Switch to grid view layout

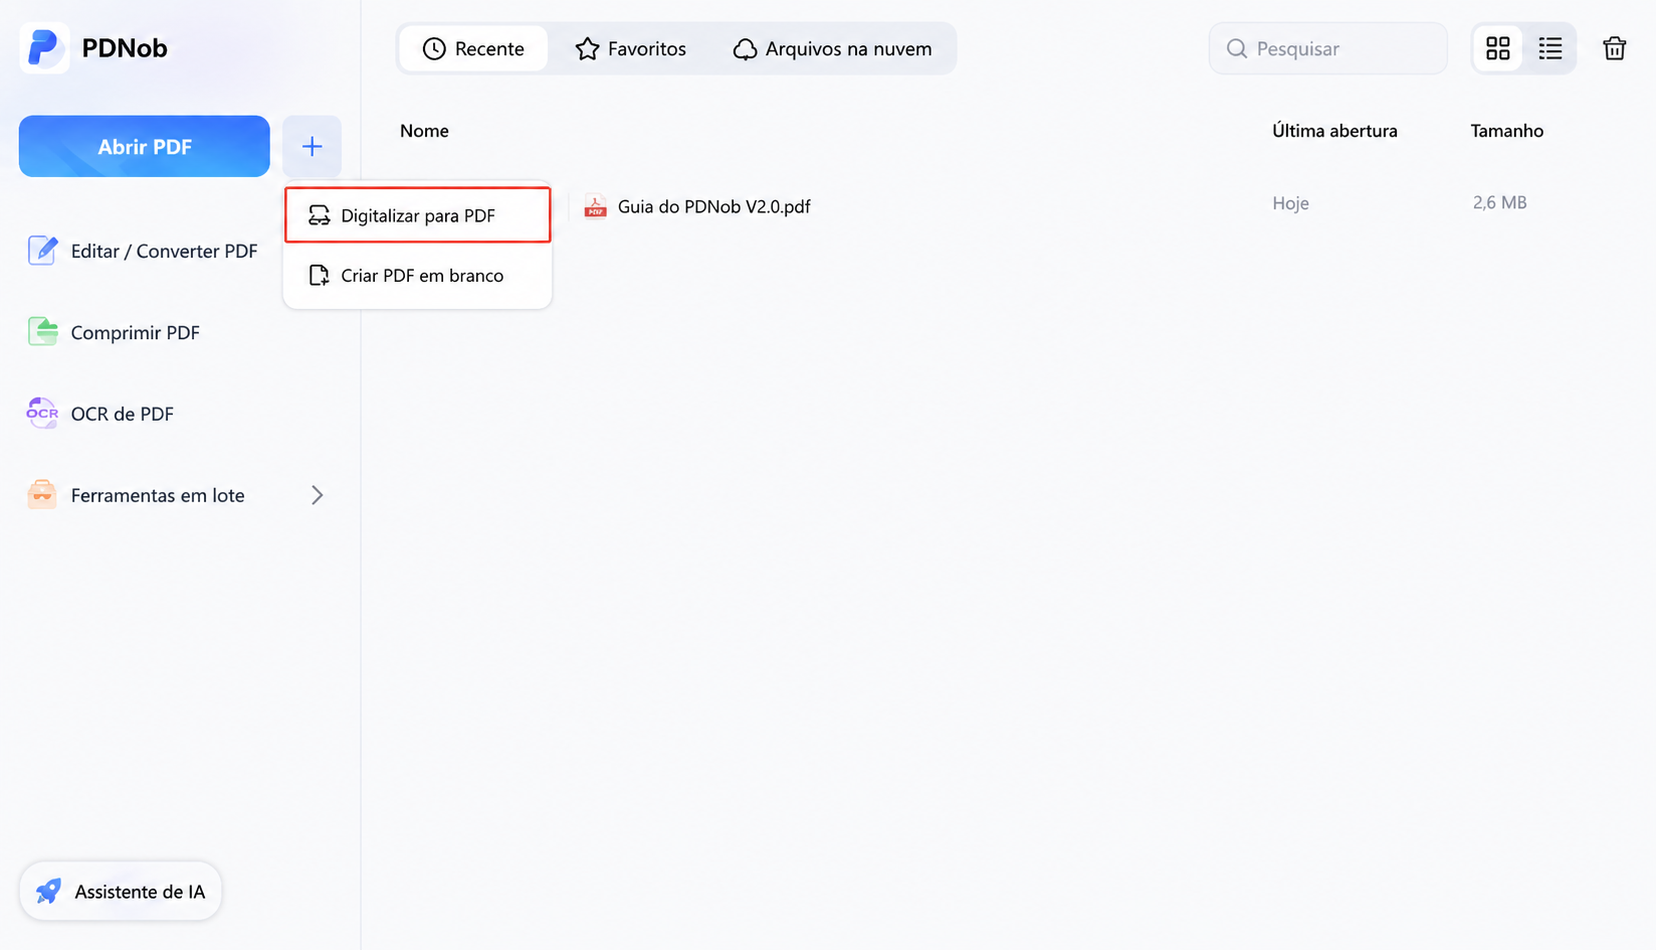tap(1498, 48)
